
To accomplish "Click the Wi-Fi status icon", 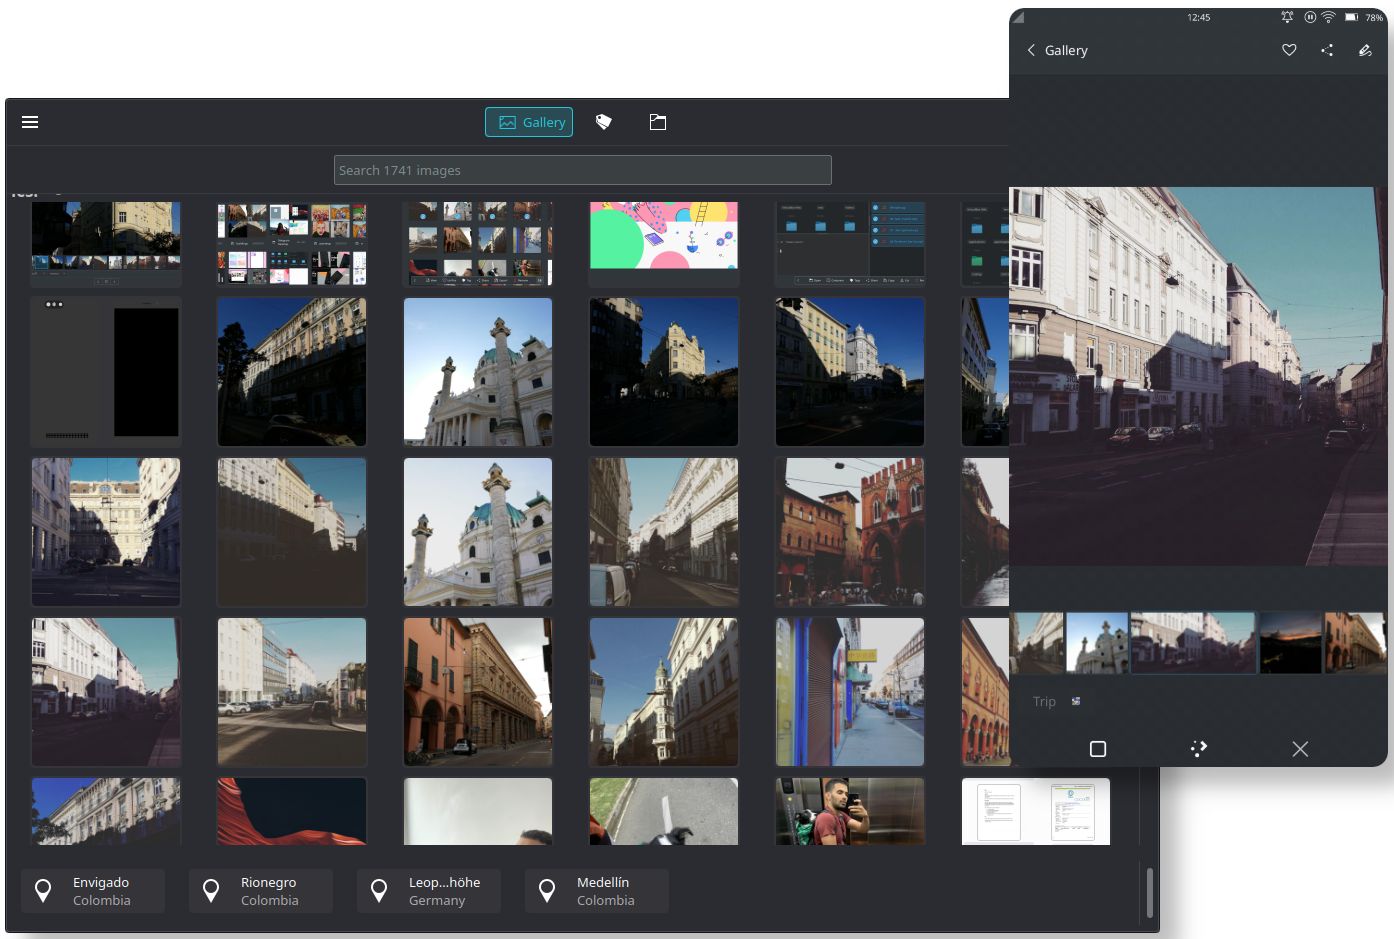I will click(x=1328, y=17).
